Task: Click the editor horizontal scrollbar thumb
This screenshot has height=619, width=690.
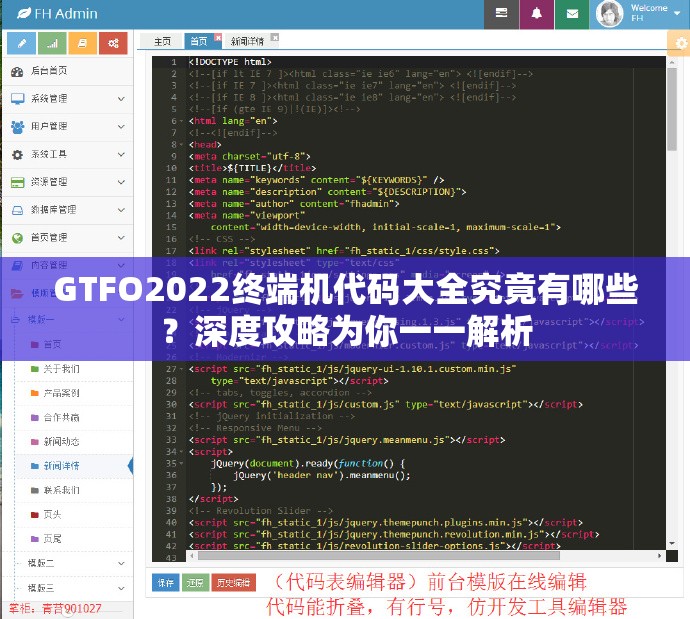Action: pos(378,556)
